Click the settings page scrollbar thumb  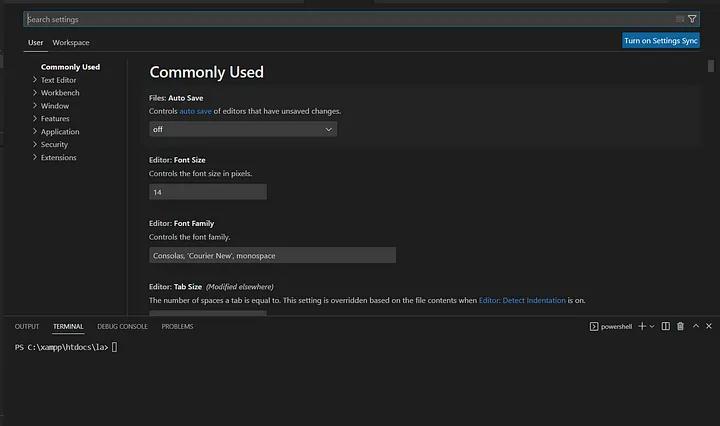point(711,66)
